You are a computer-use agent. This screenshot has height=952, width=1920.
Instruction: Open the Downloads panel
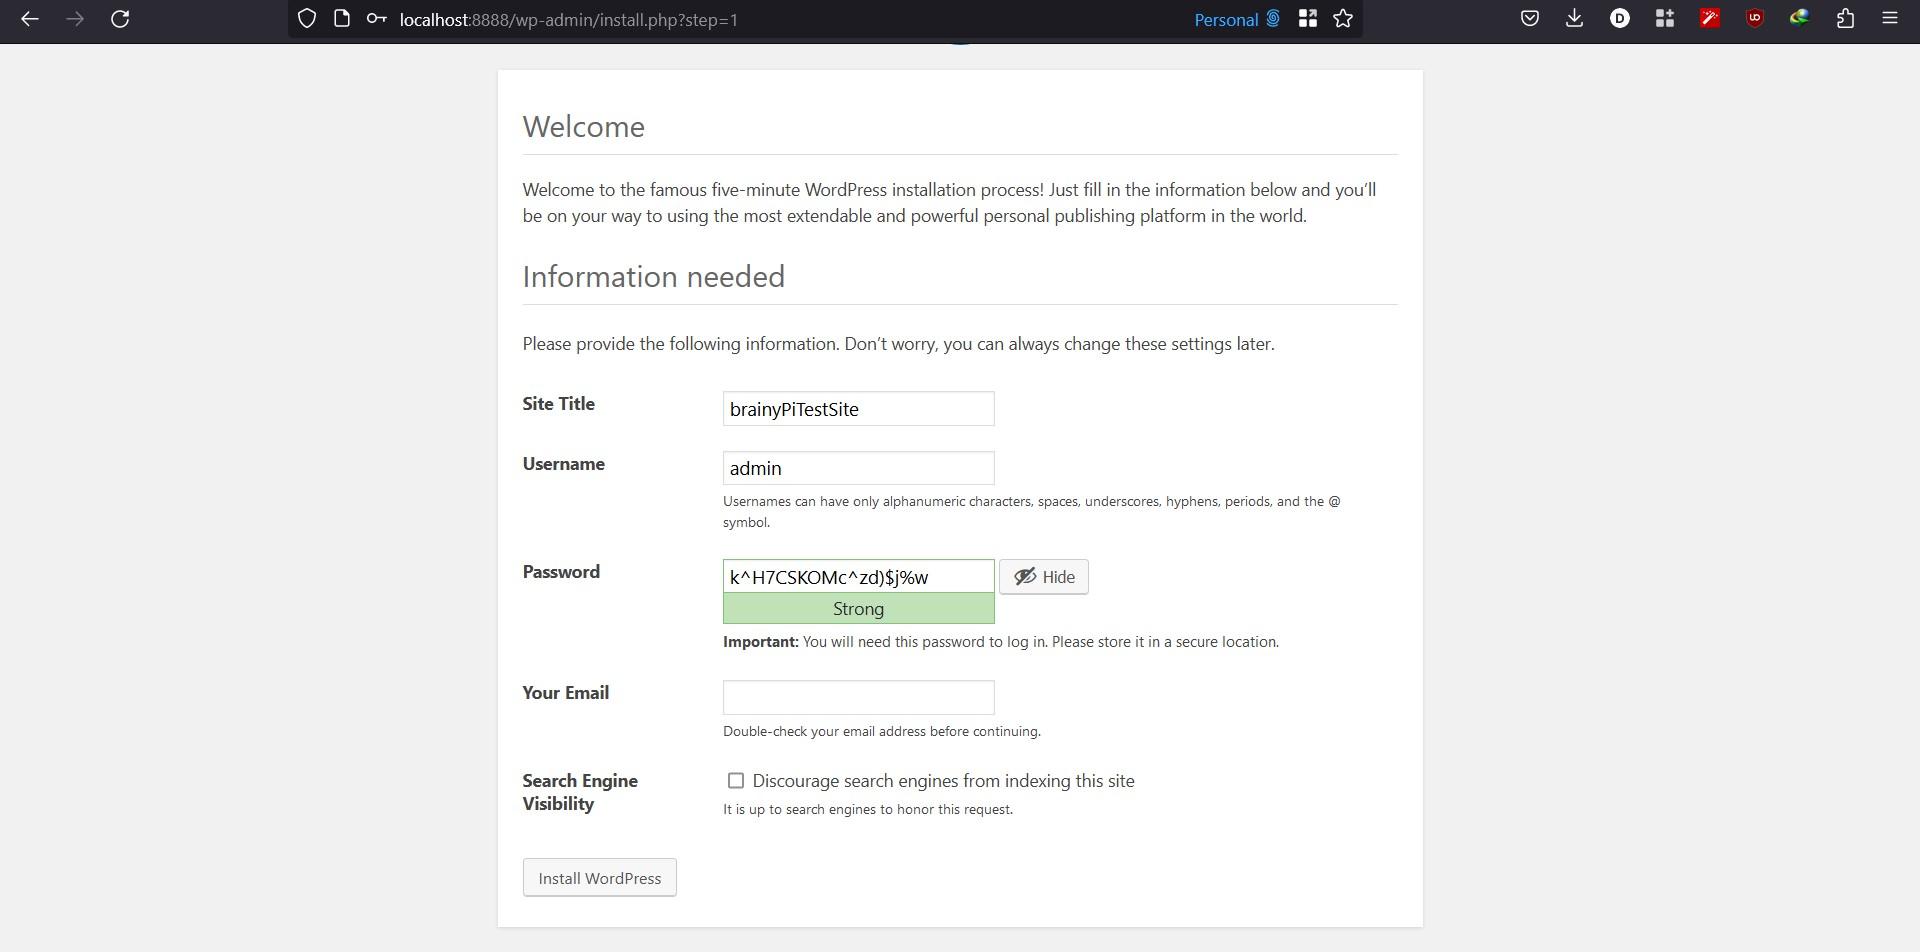(1574, 19)
